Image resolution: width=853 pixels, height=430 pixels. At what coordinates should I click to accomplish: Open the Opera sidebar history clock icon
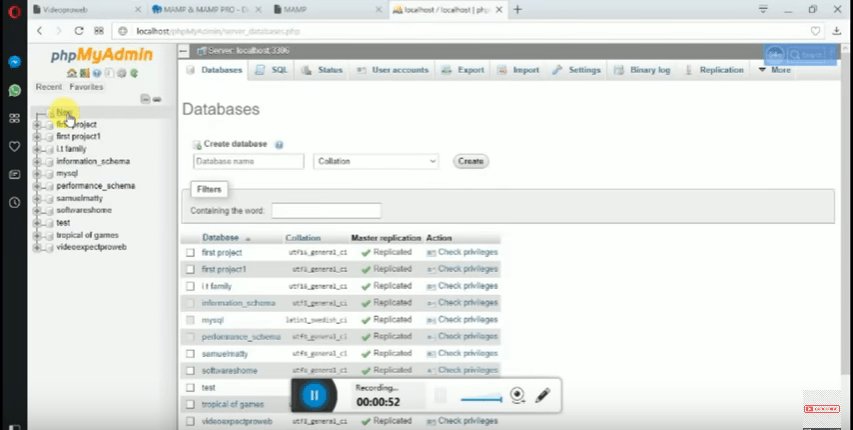pos(15,202)
